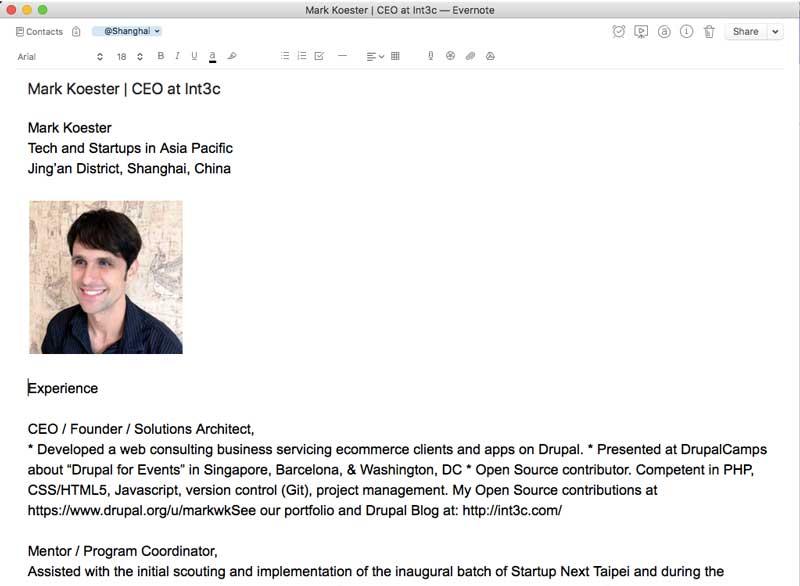Move note to trash
Image resolution: width=800 pixels, height=586 pixels.
[709, 32]
